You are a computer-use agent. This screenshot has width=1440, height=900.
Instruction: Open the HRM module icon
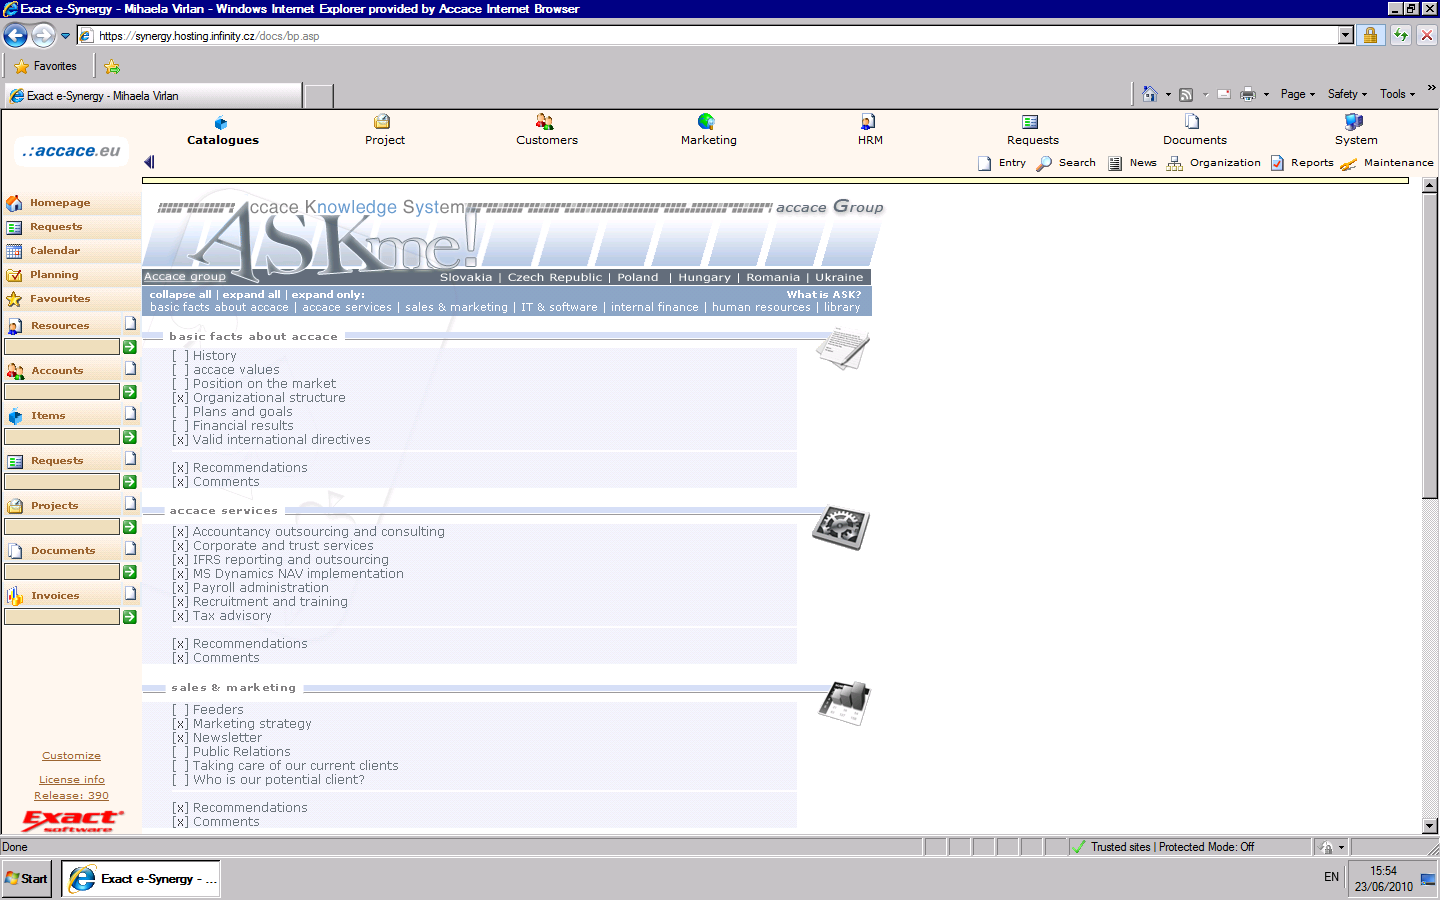(x=868, y=122)
